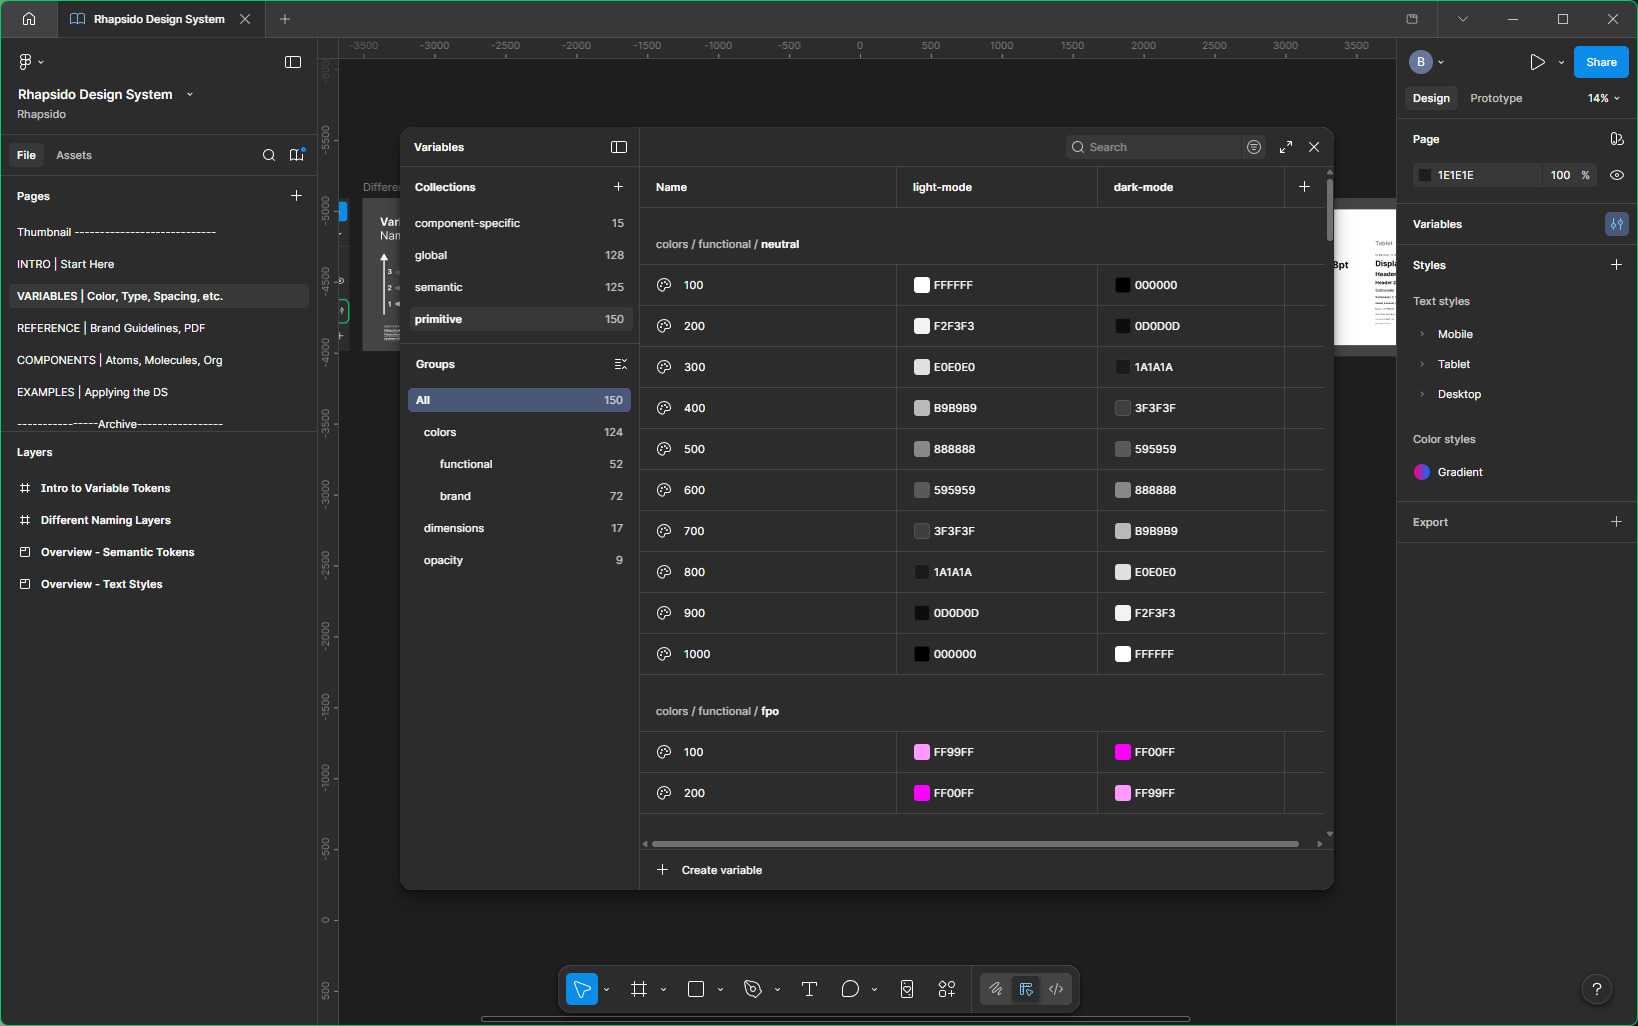This screenshot has height=1026, width=1638.
Task: Click the search icon in the left sidebar
Action: [x=268, y=155]
